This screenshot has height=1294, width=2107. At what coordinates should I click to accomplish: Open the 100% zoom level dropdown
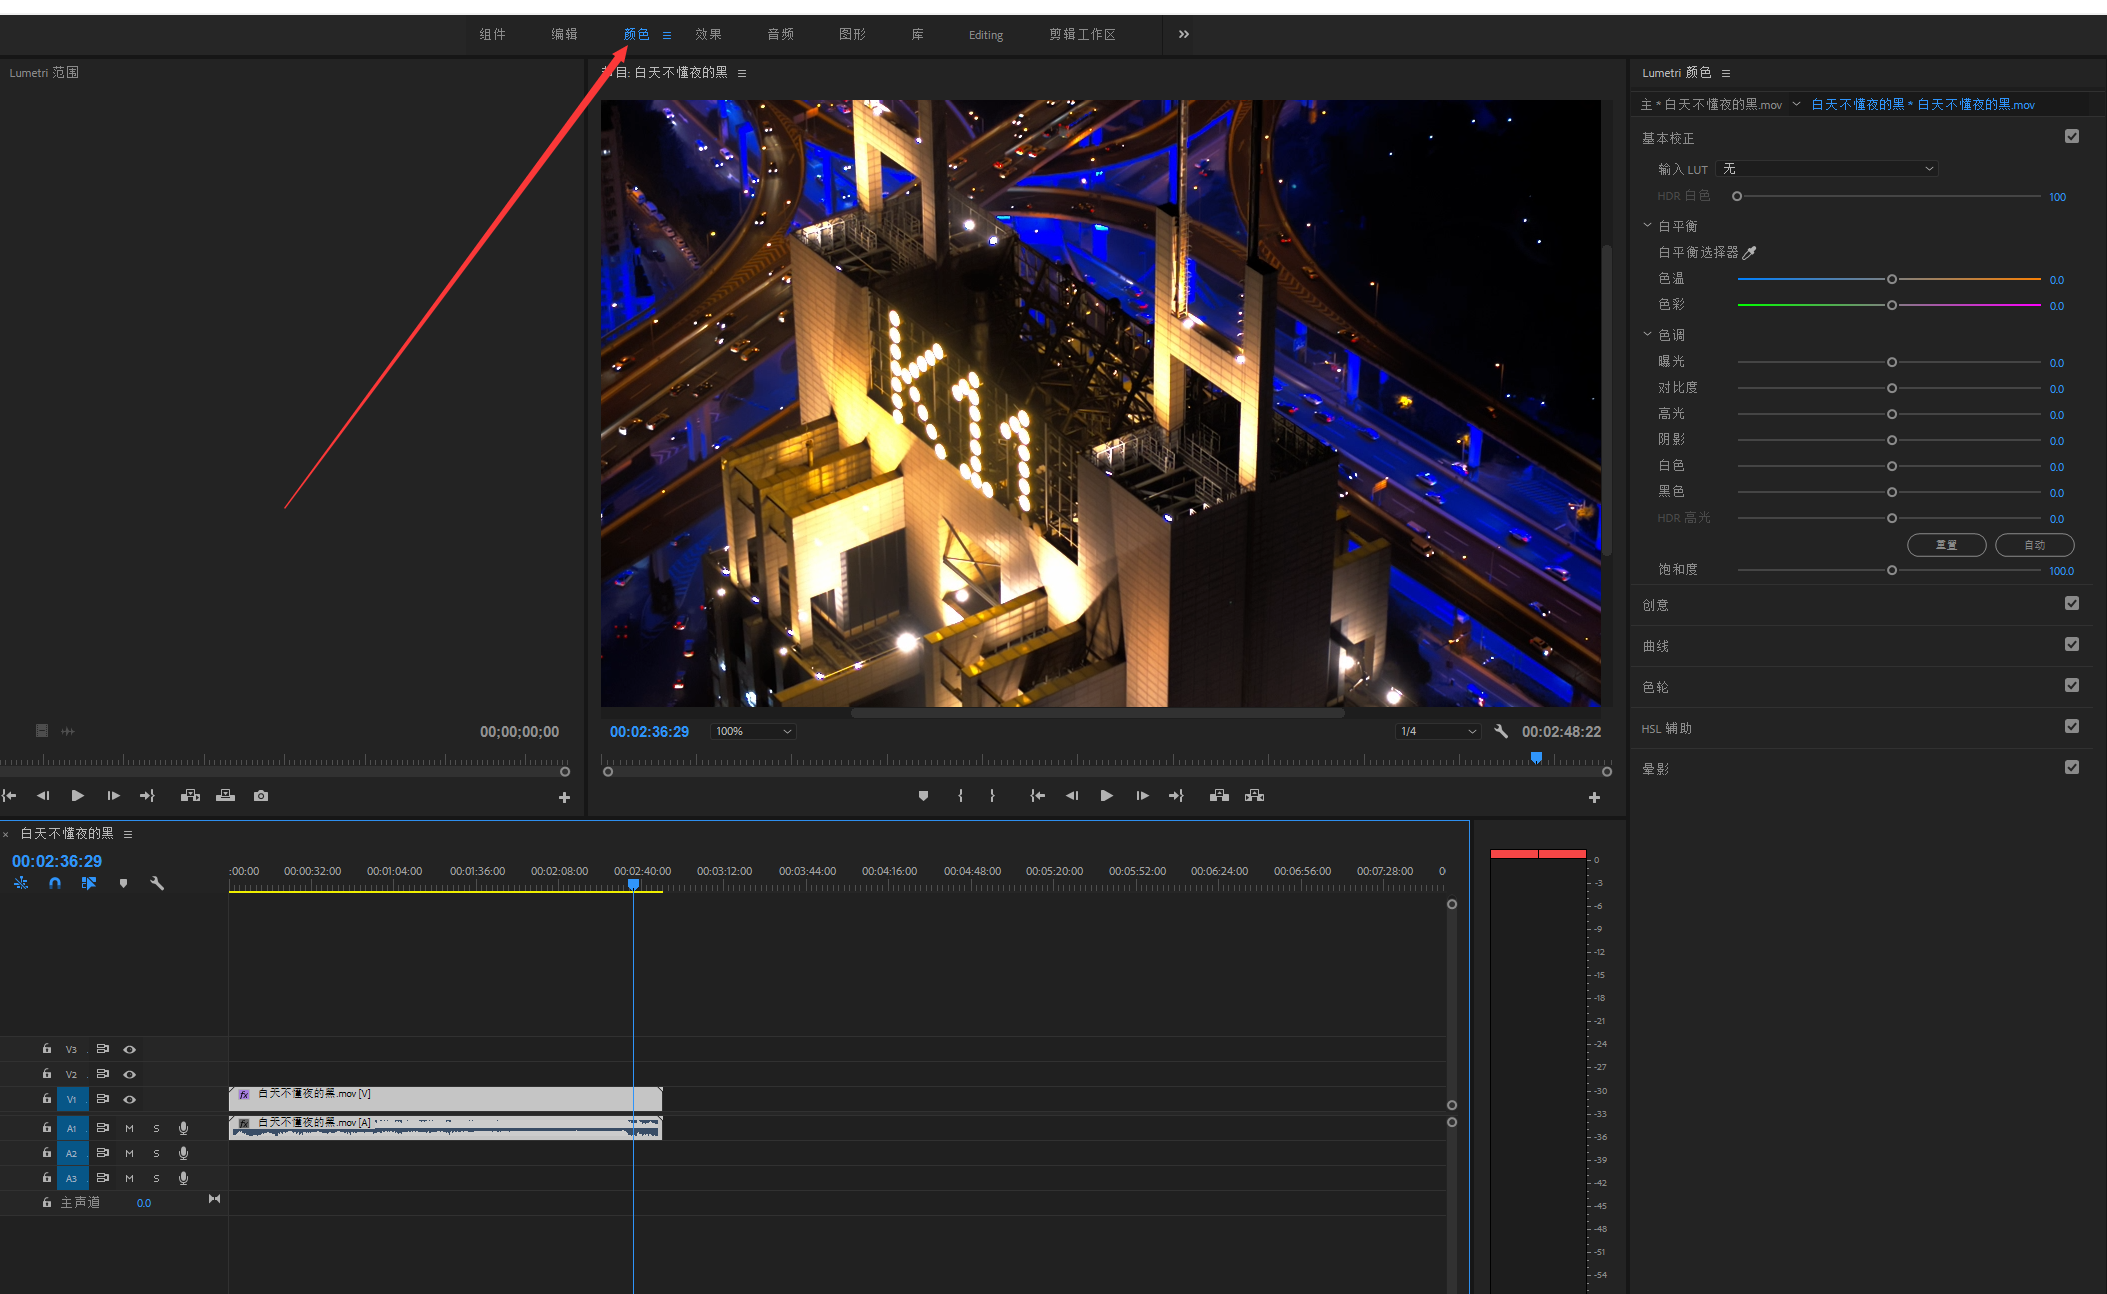(753, 732)
